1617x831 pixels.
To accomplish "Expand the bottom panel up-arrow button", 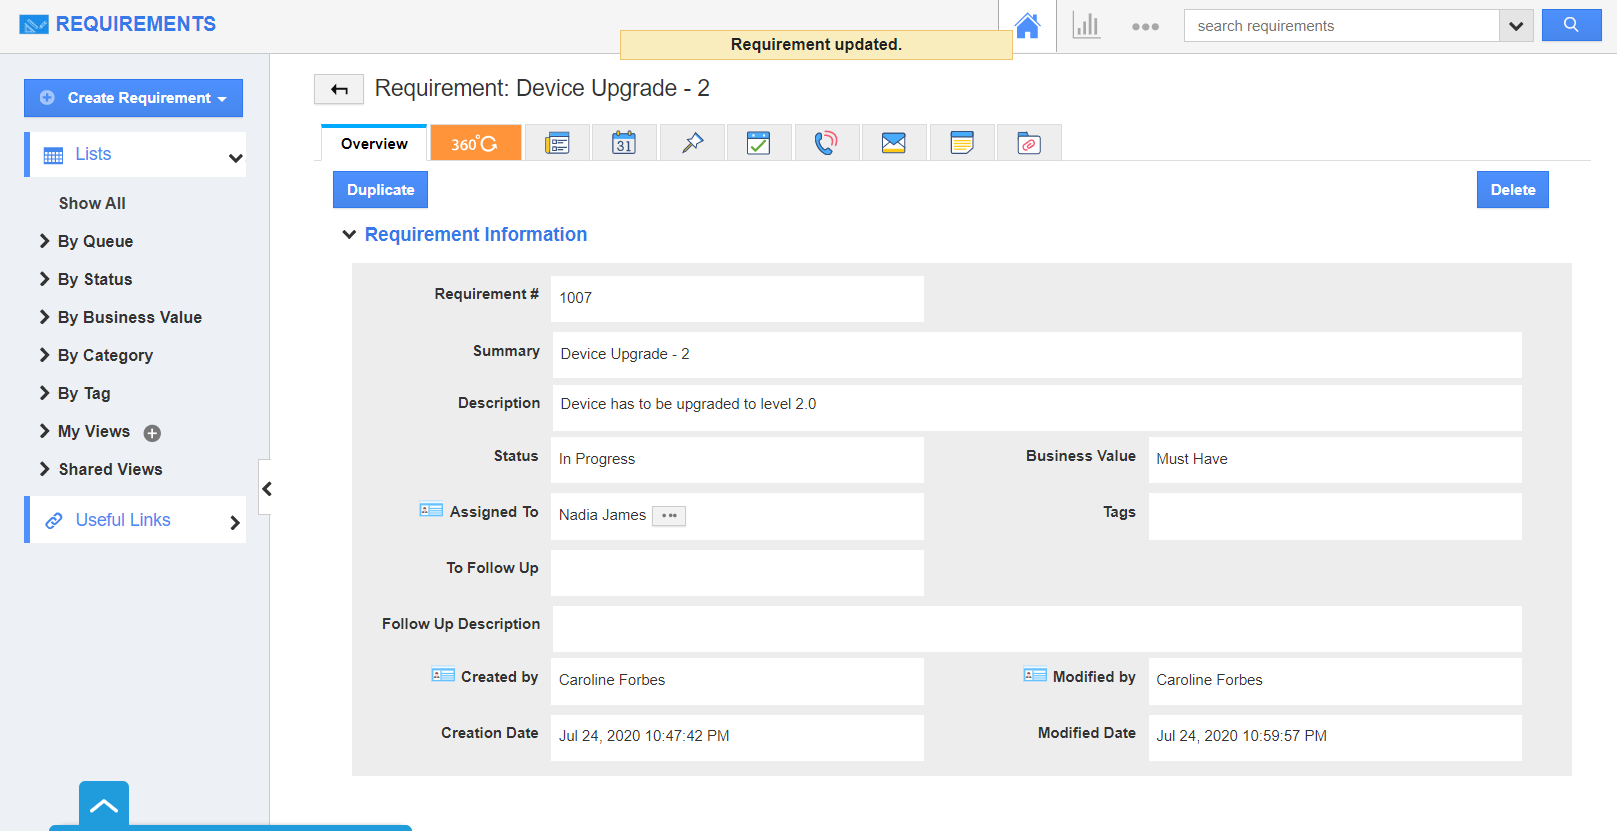I will coord(104,805).
